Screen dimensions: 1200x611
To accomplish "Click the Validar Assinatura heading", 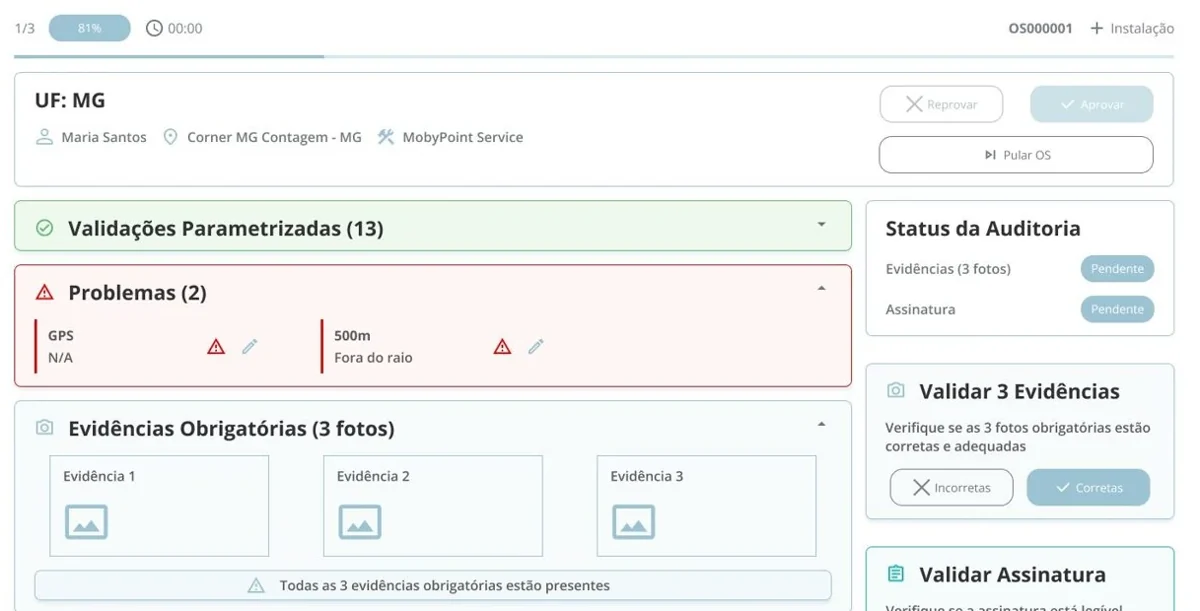I will (1012, 574).
